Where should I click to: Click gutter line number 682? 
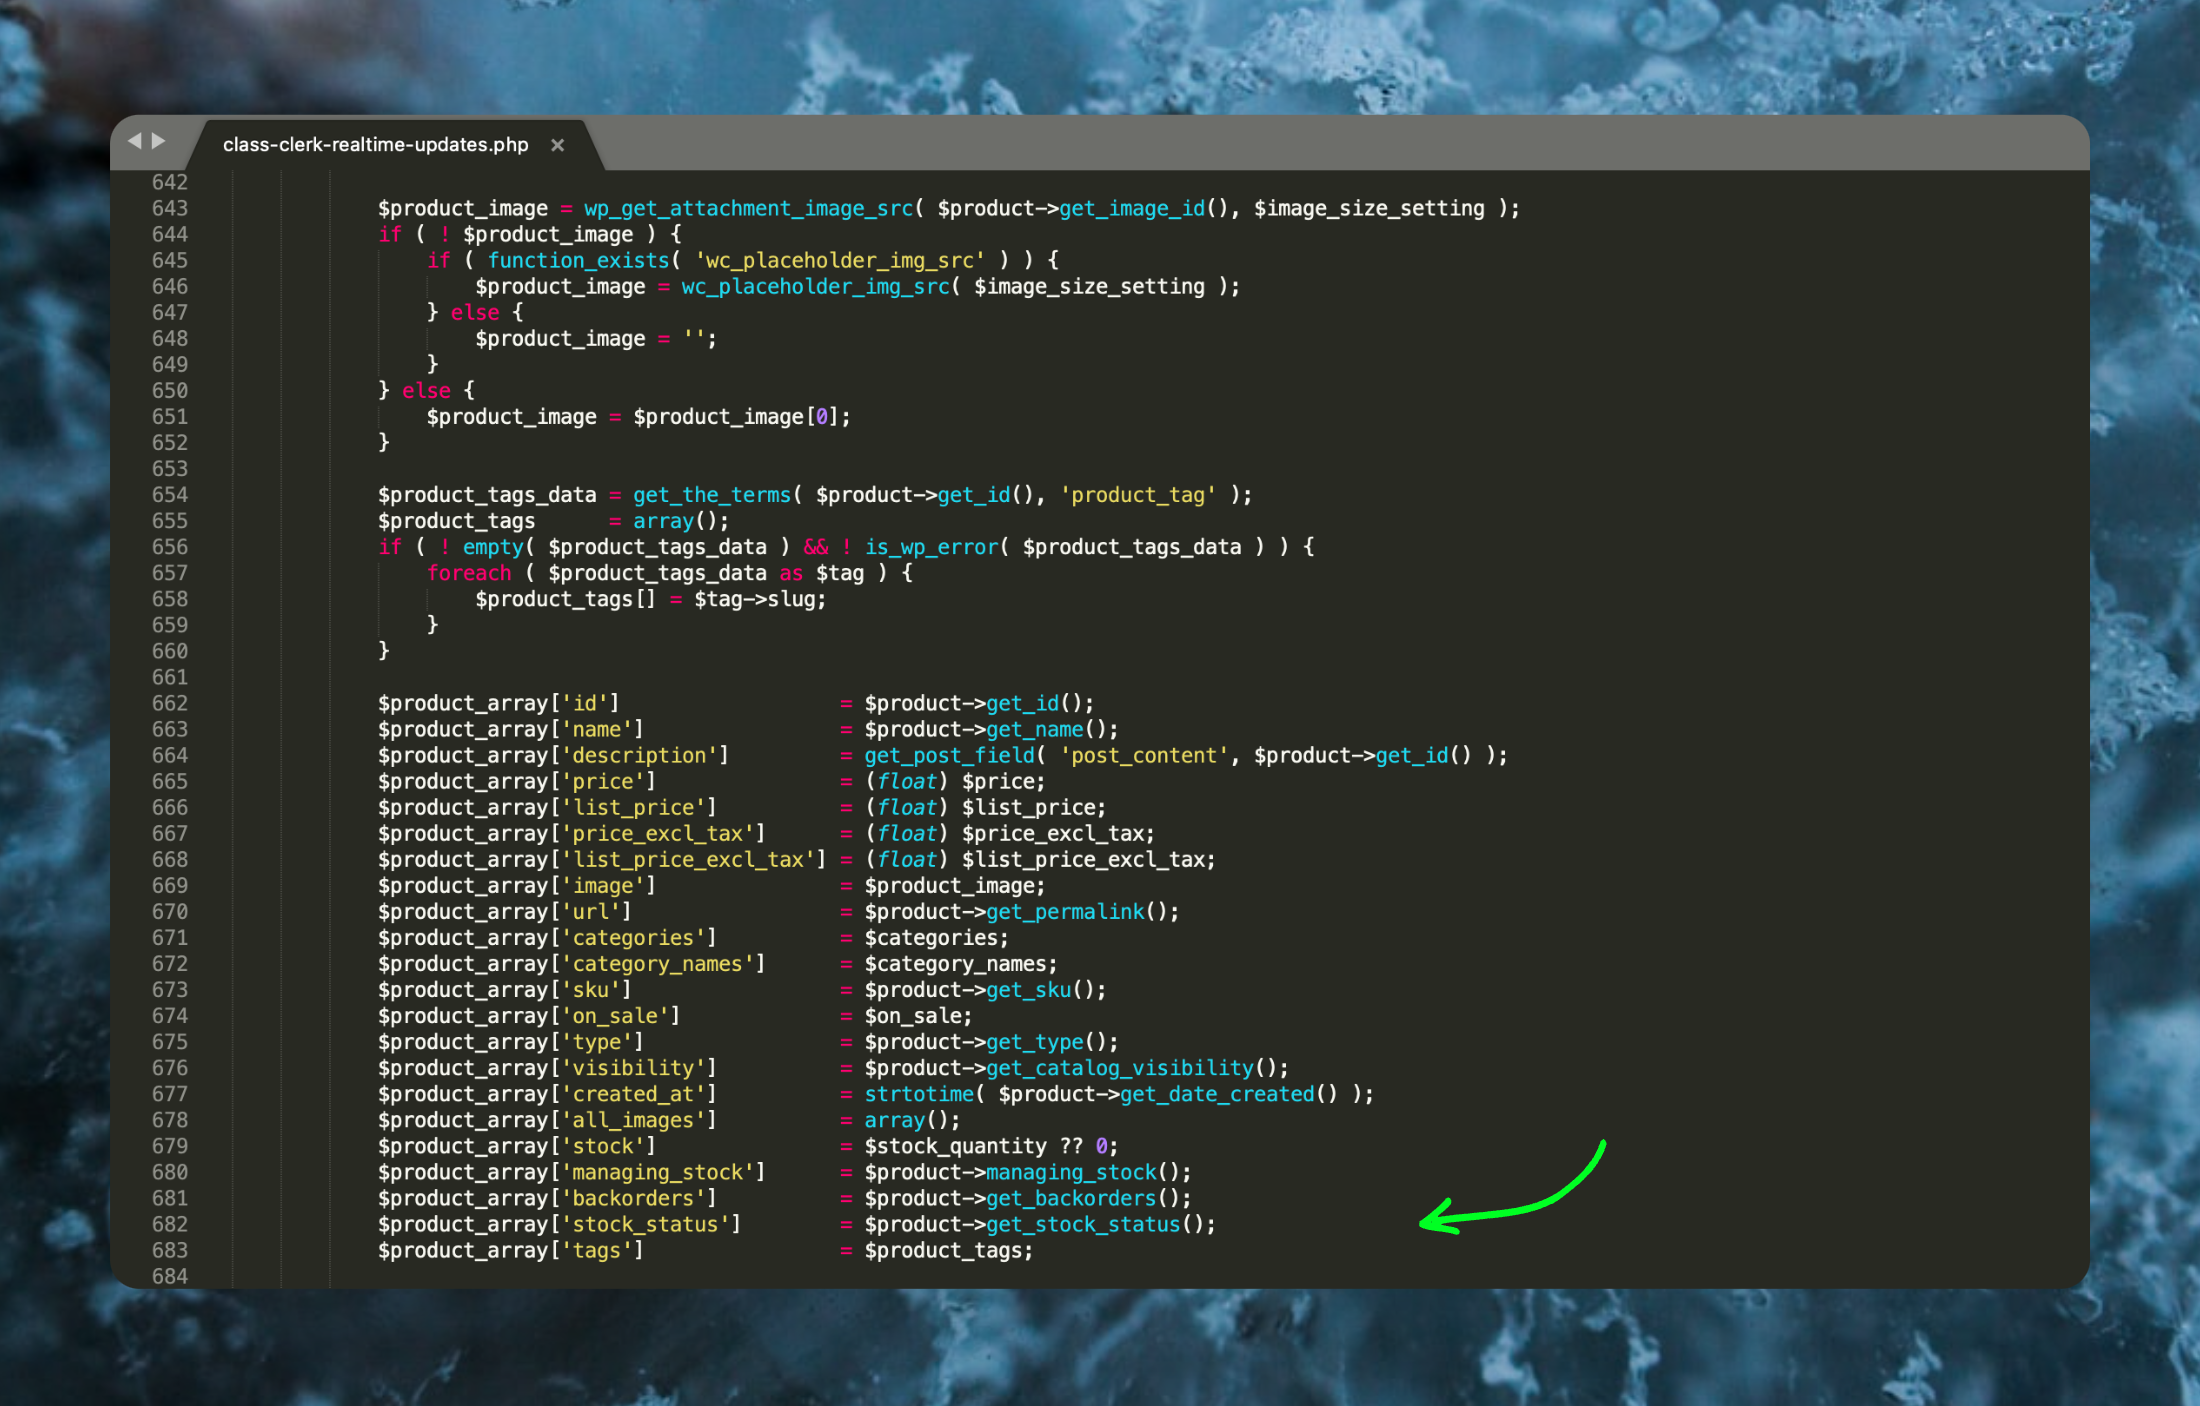coord(169,1224)
